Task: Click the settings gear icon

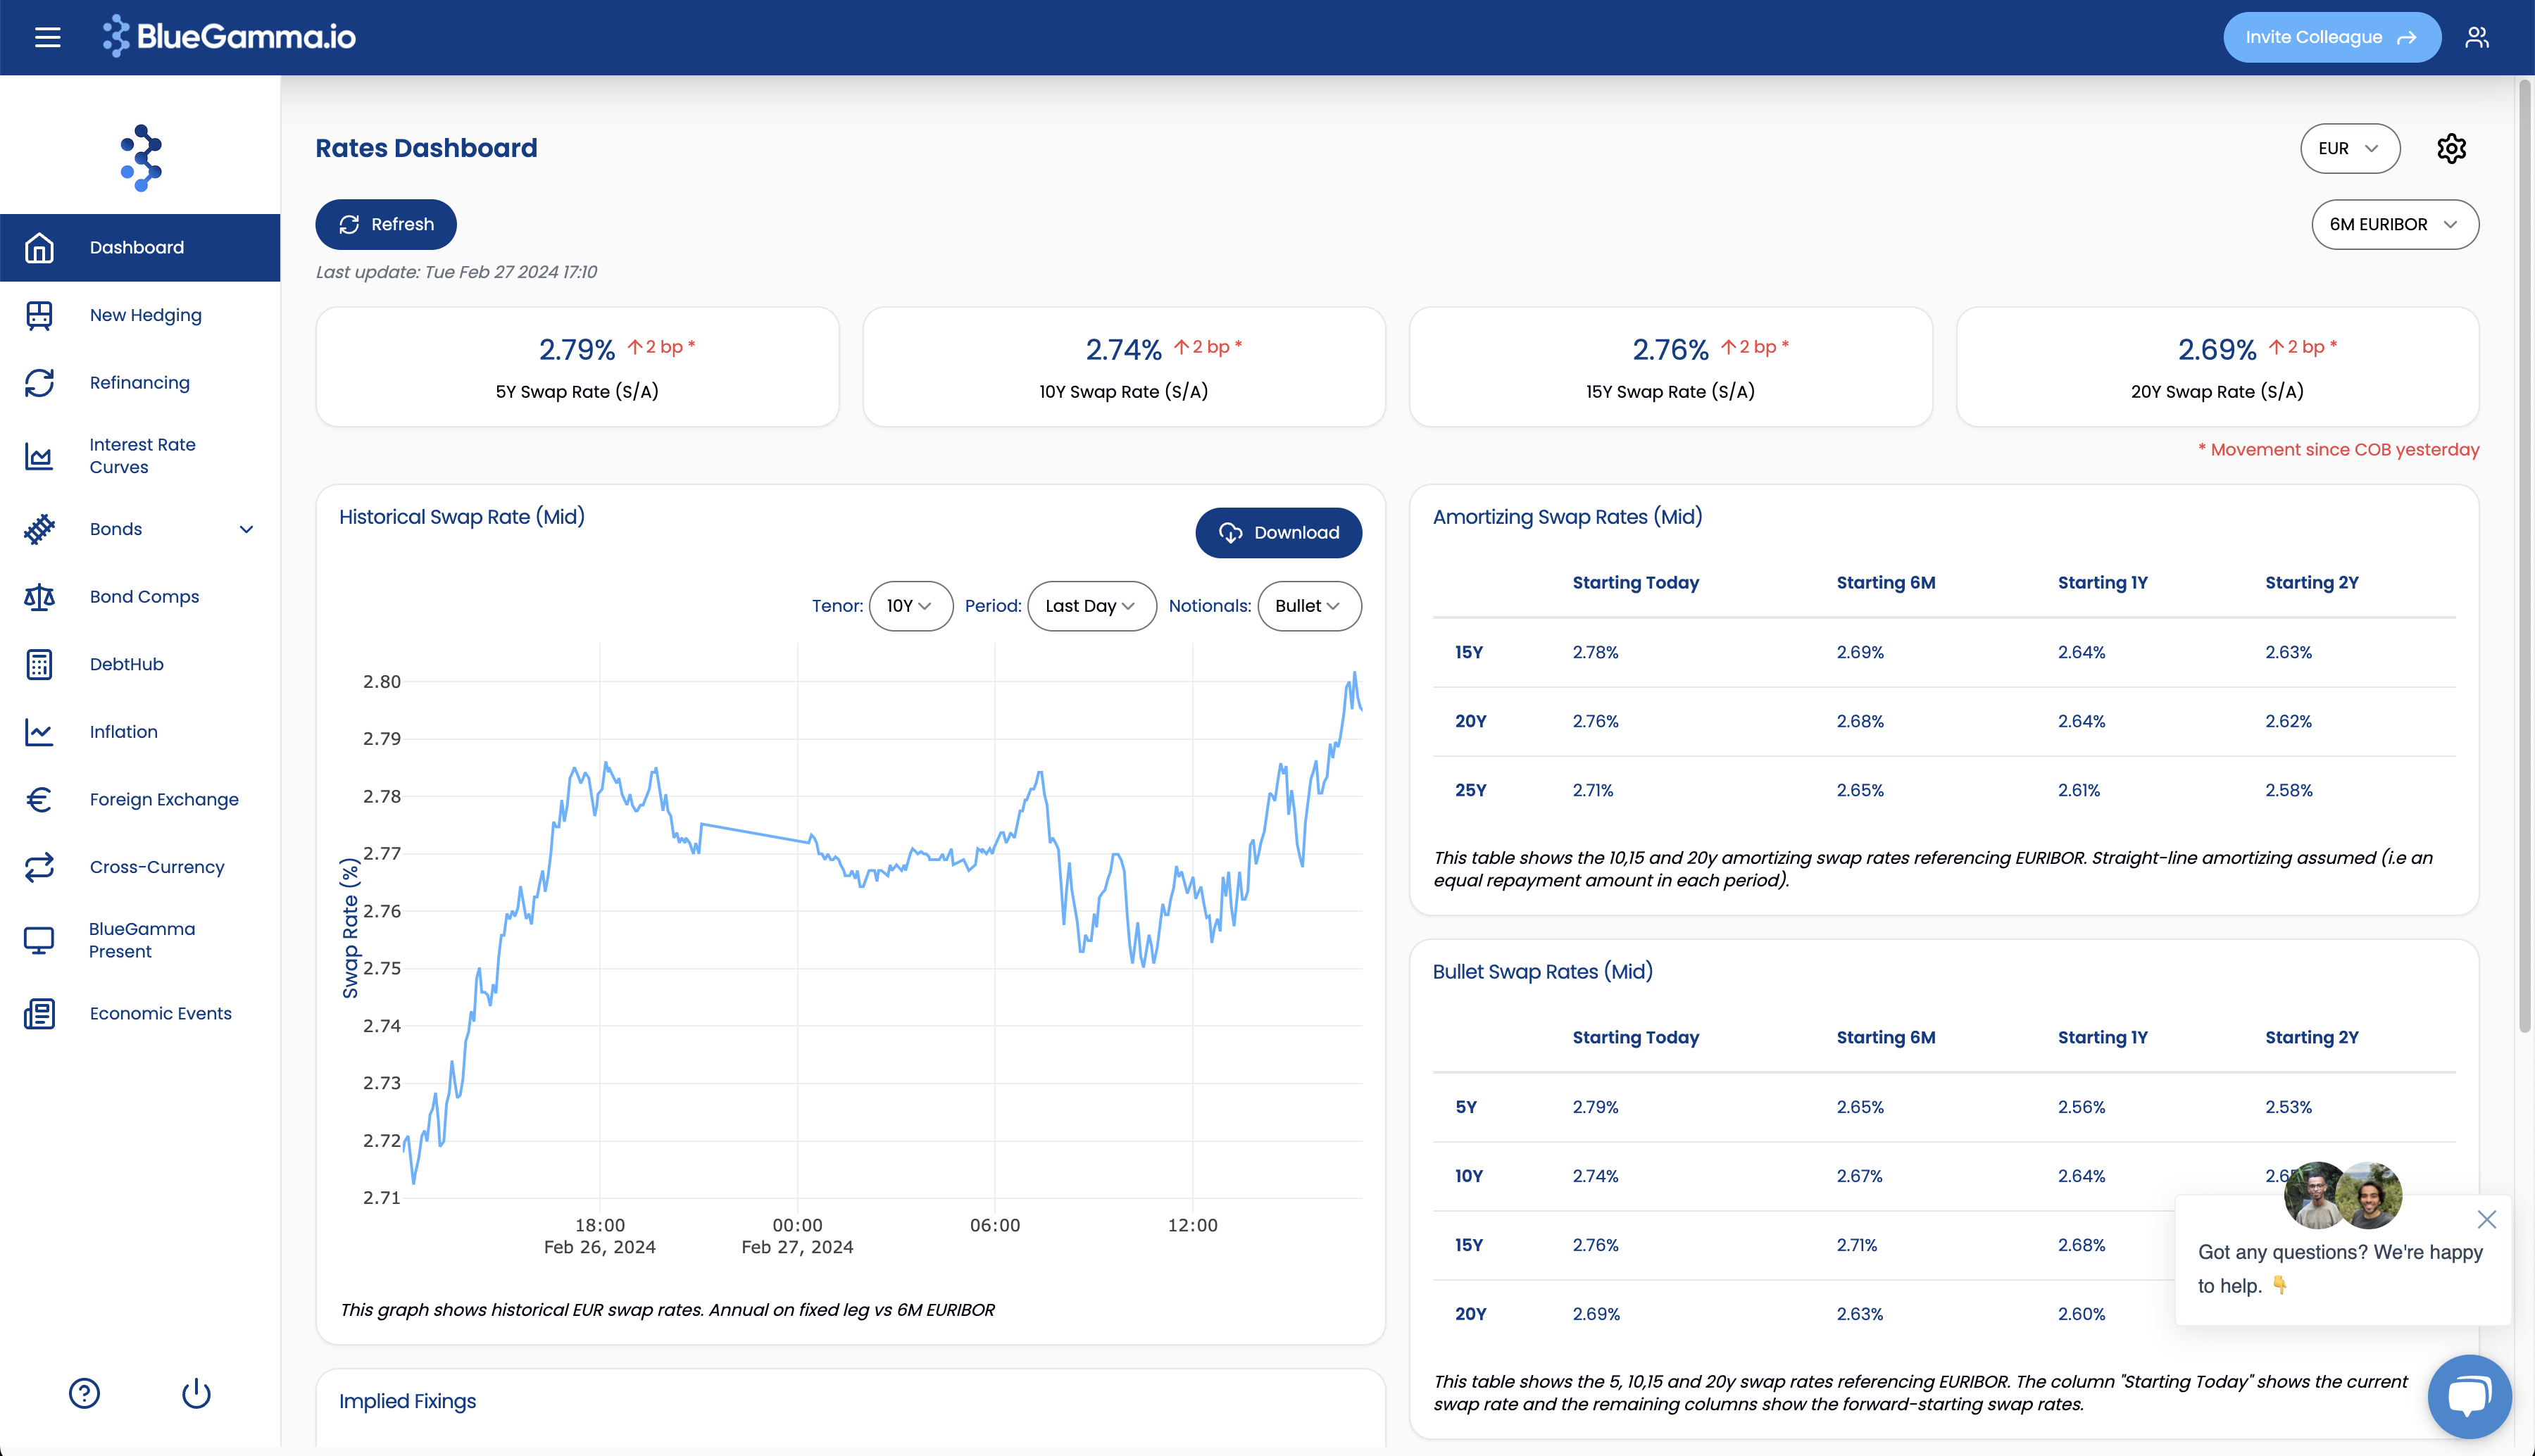Action: (2451, 148)
